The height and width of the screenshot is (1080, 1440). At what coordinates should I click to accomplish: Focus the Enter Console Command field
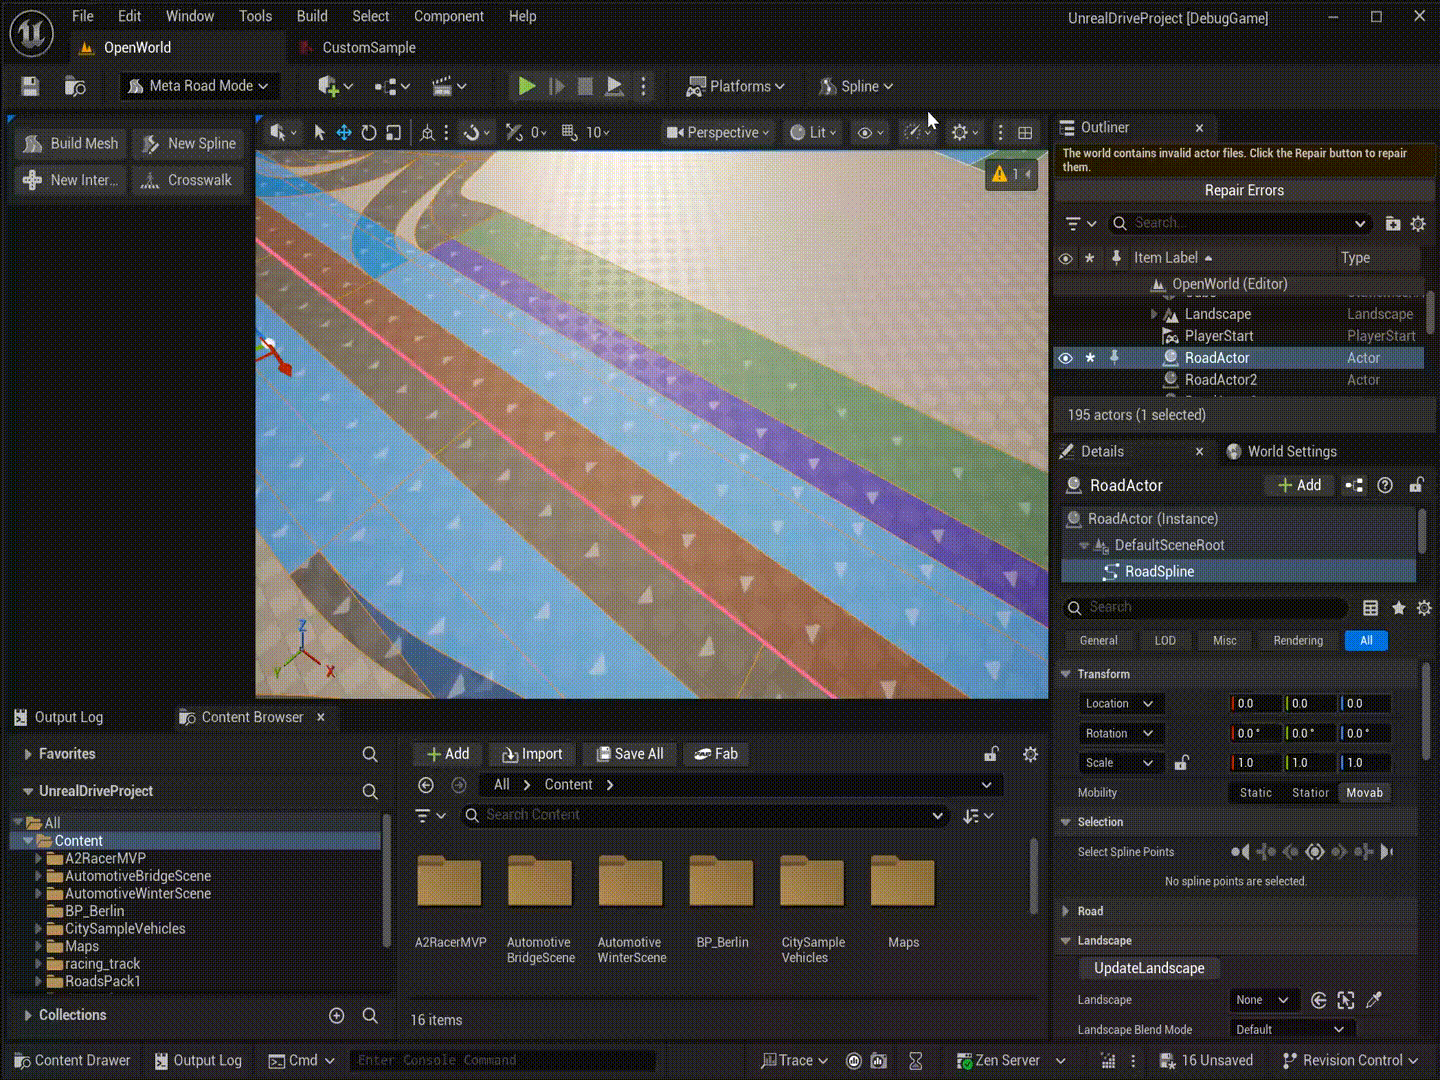coord(502,1060)
